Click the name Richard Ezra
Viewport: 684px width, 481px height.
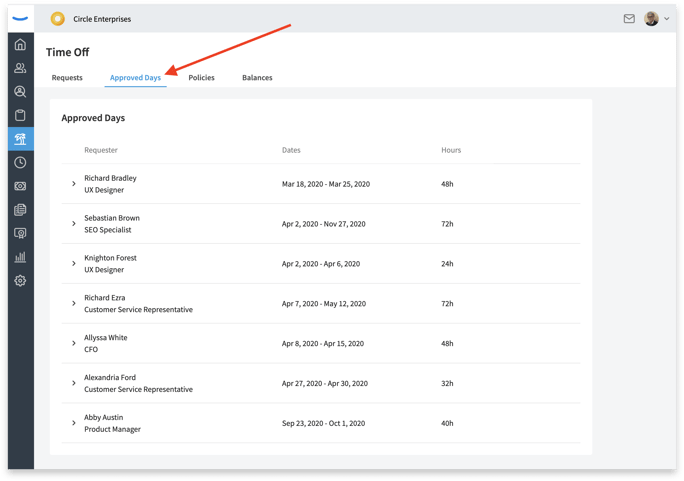(105, 297)
